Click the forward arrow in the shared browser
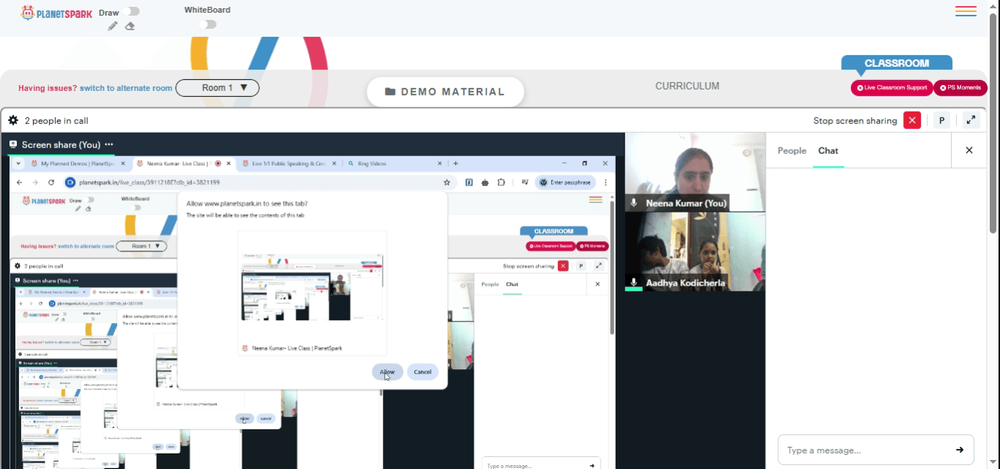Viewport: 1000px width, 469px height. pyautogui.click(x=35, y=182)
